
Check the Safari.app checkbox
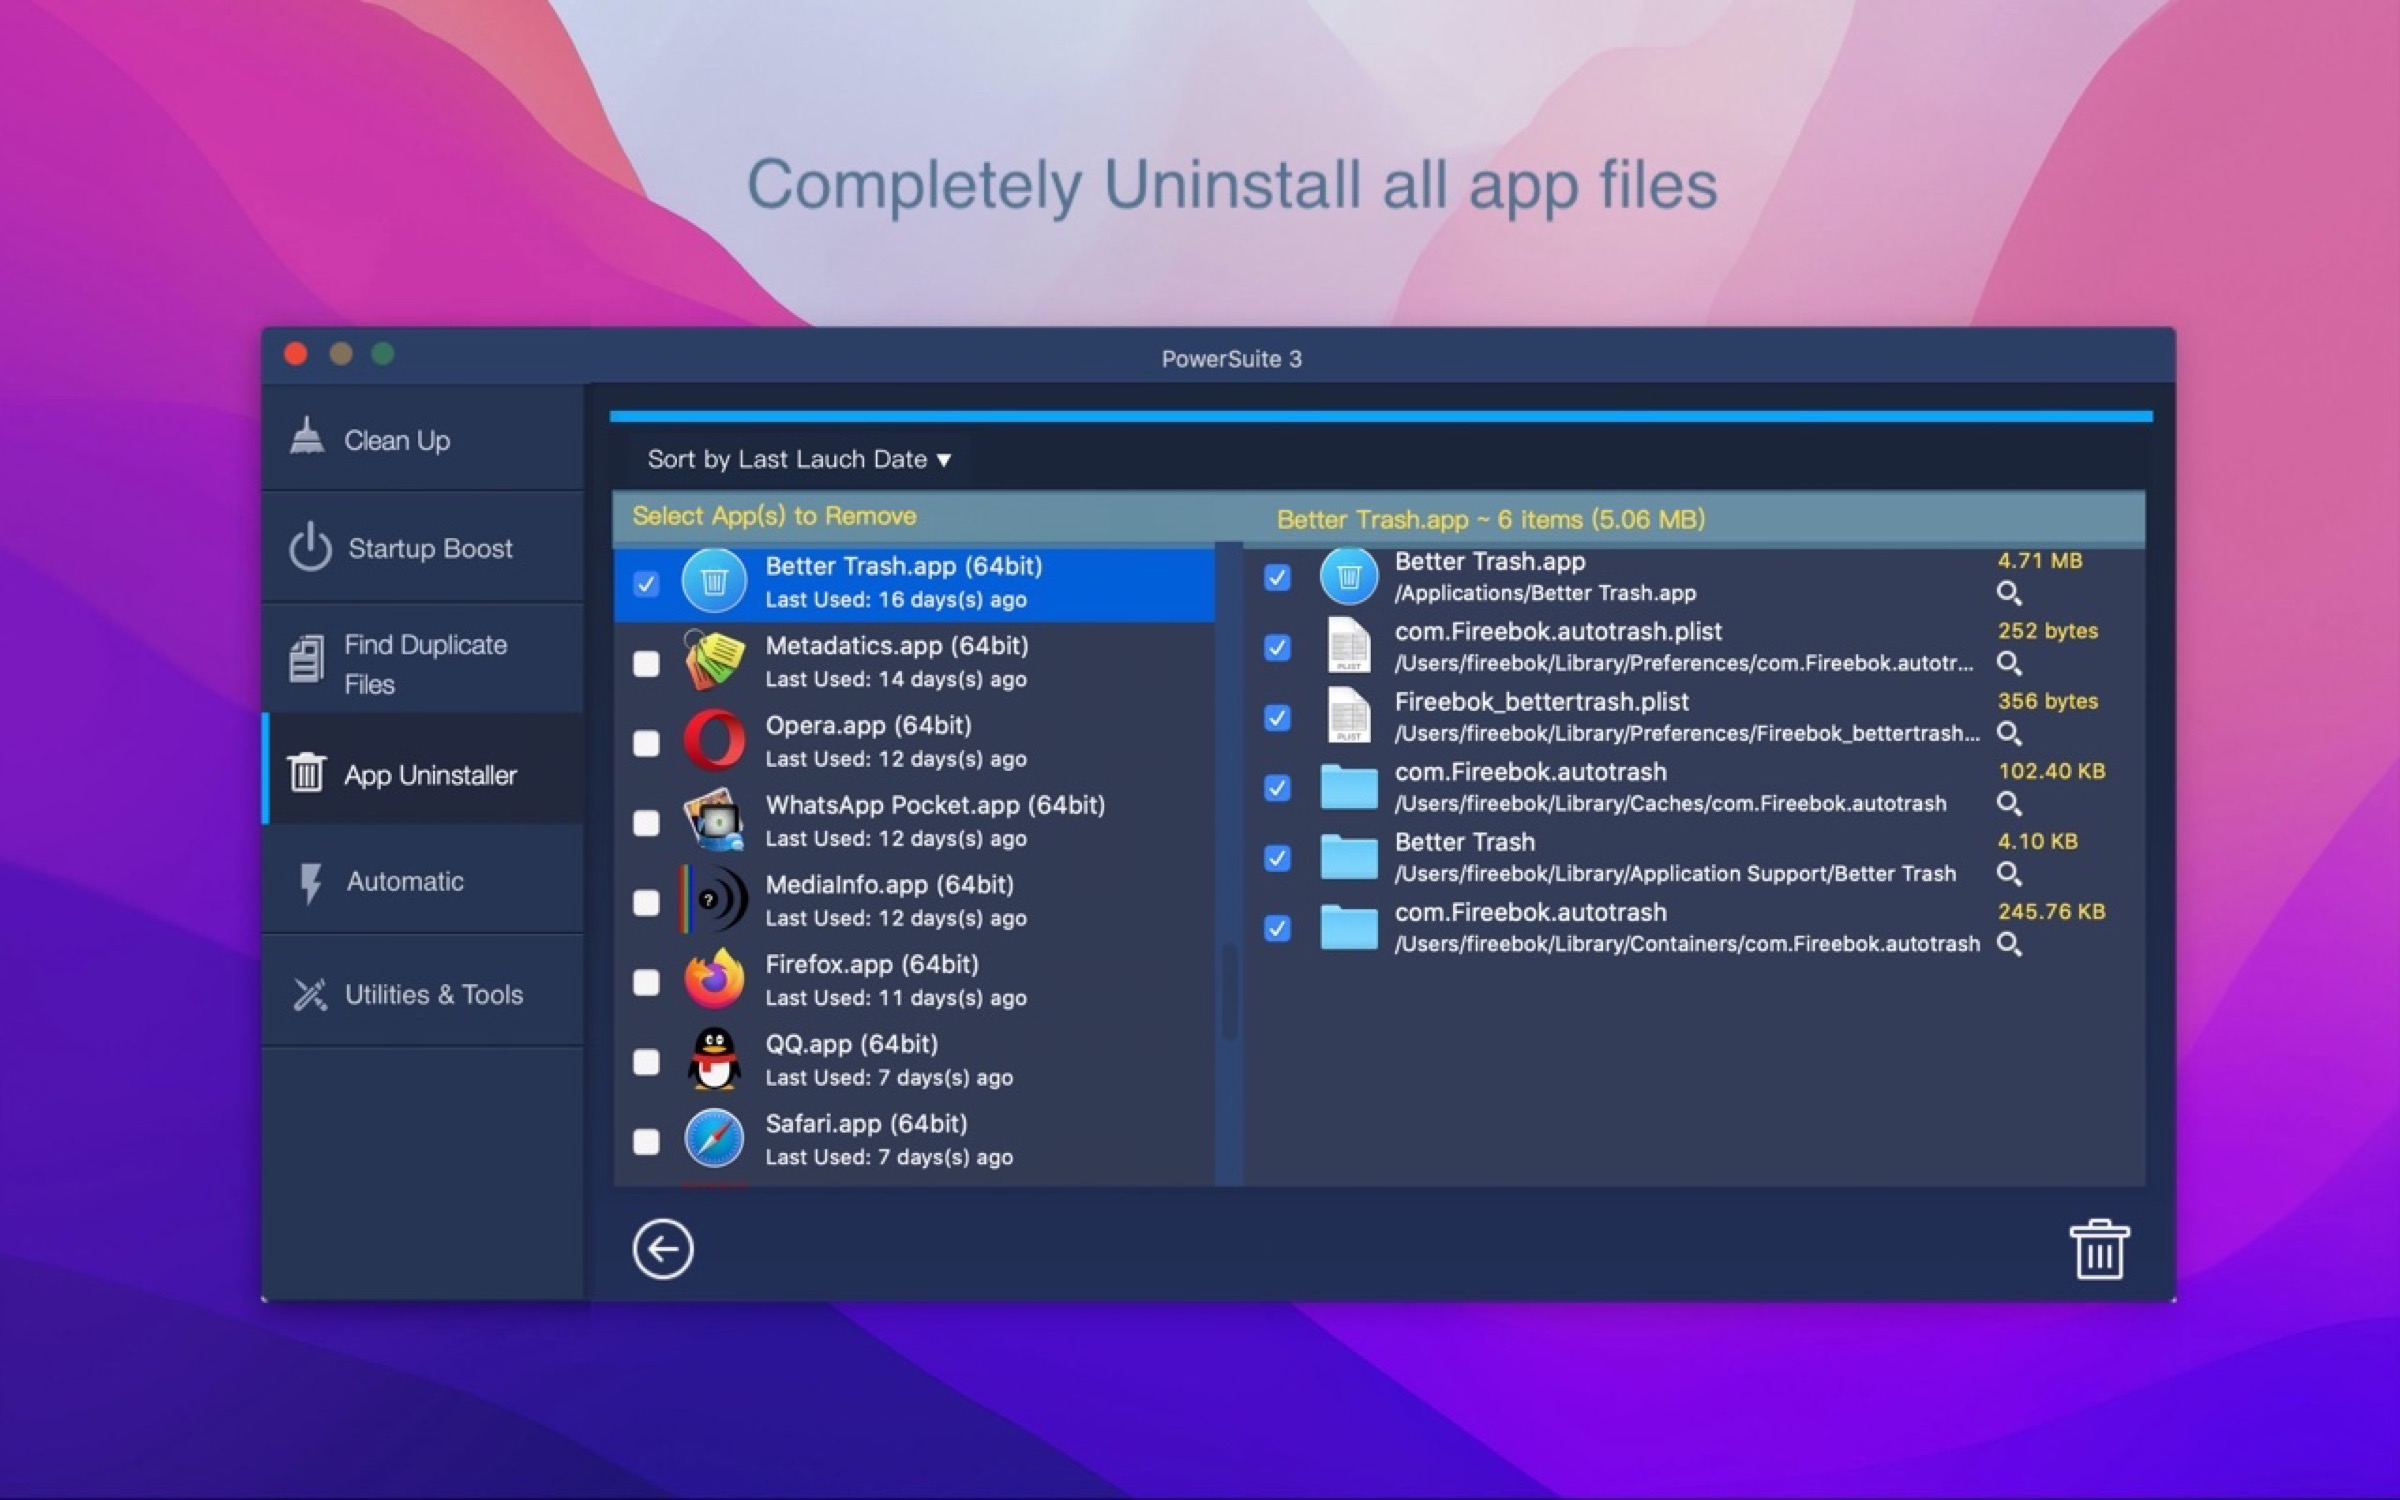[646, 1141]
